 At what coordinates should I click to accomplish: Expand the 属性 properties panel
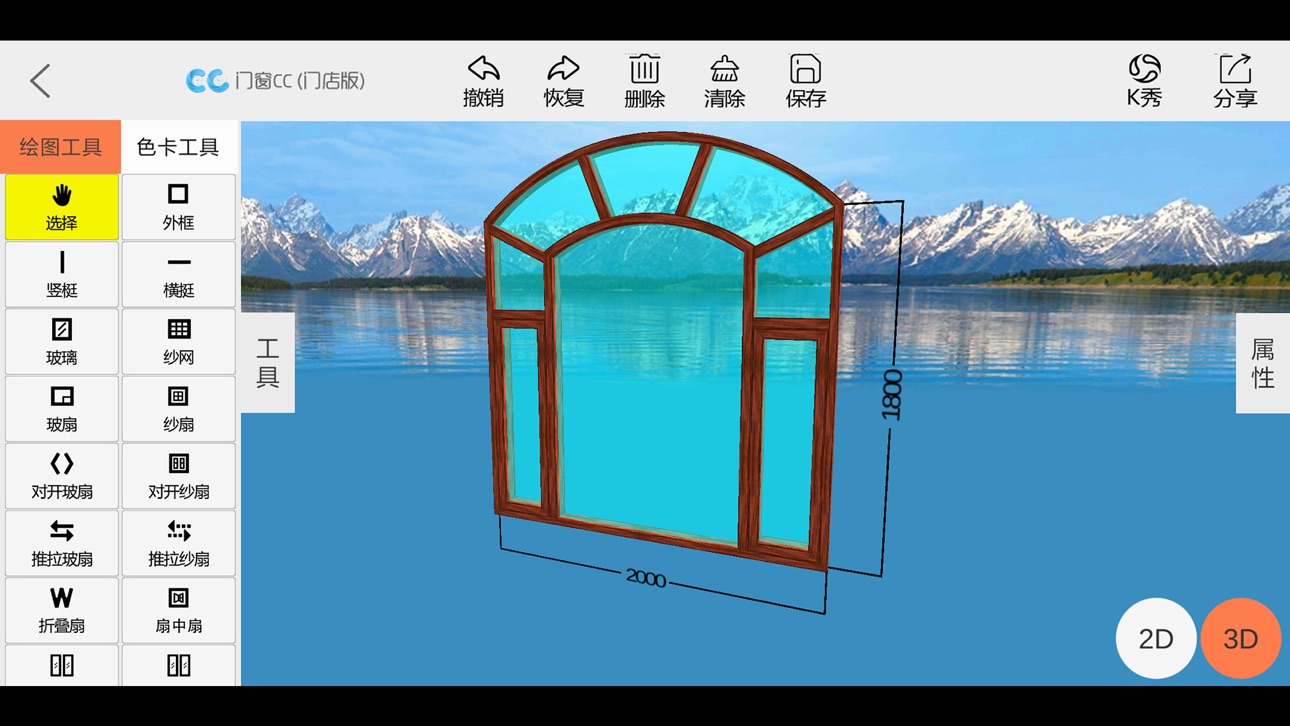pyautogui.click(x=1263, y=363)
